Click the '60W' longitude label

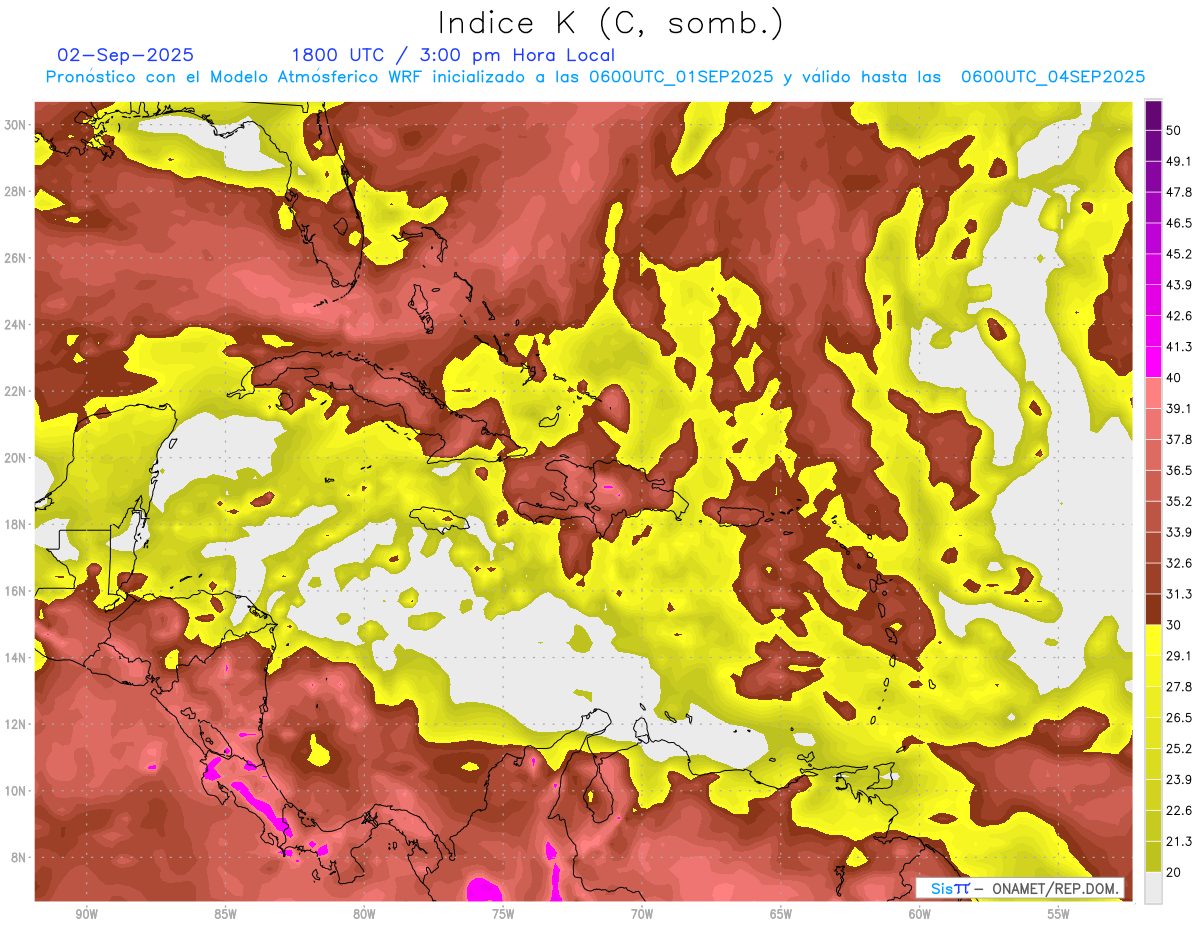coord(919,914)
